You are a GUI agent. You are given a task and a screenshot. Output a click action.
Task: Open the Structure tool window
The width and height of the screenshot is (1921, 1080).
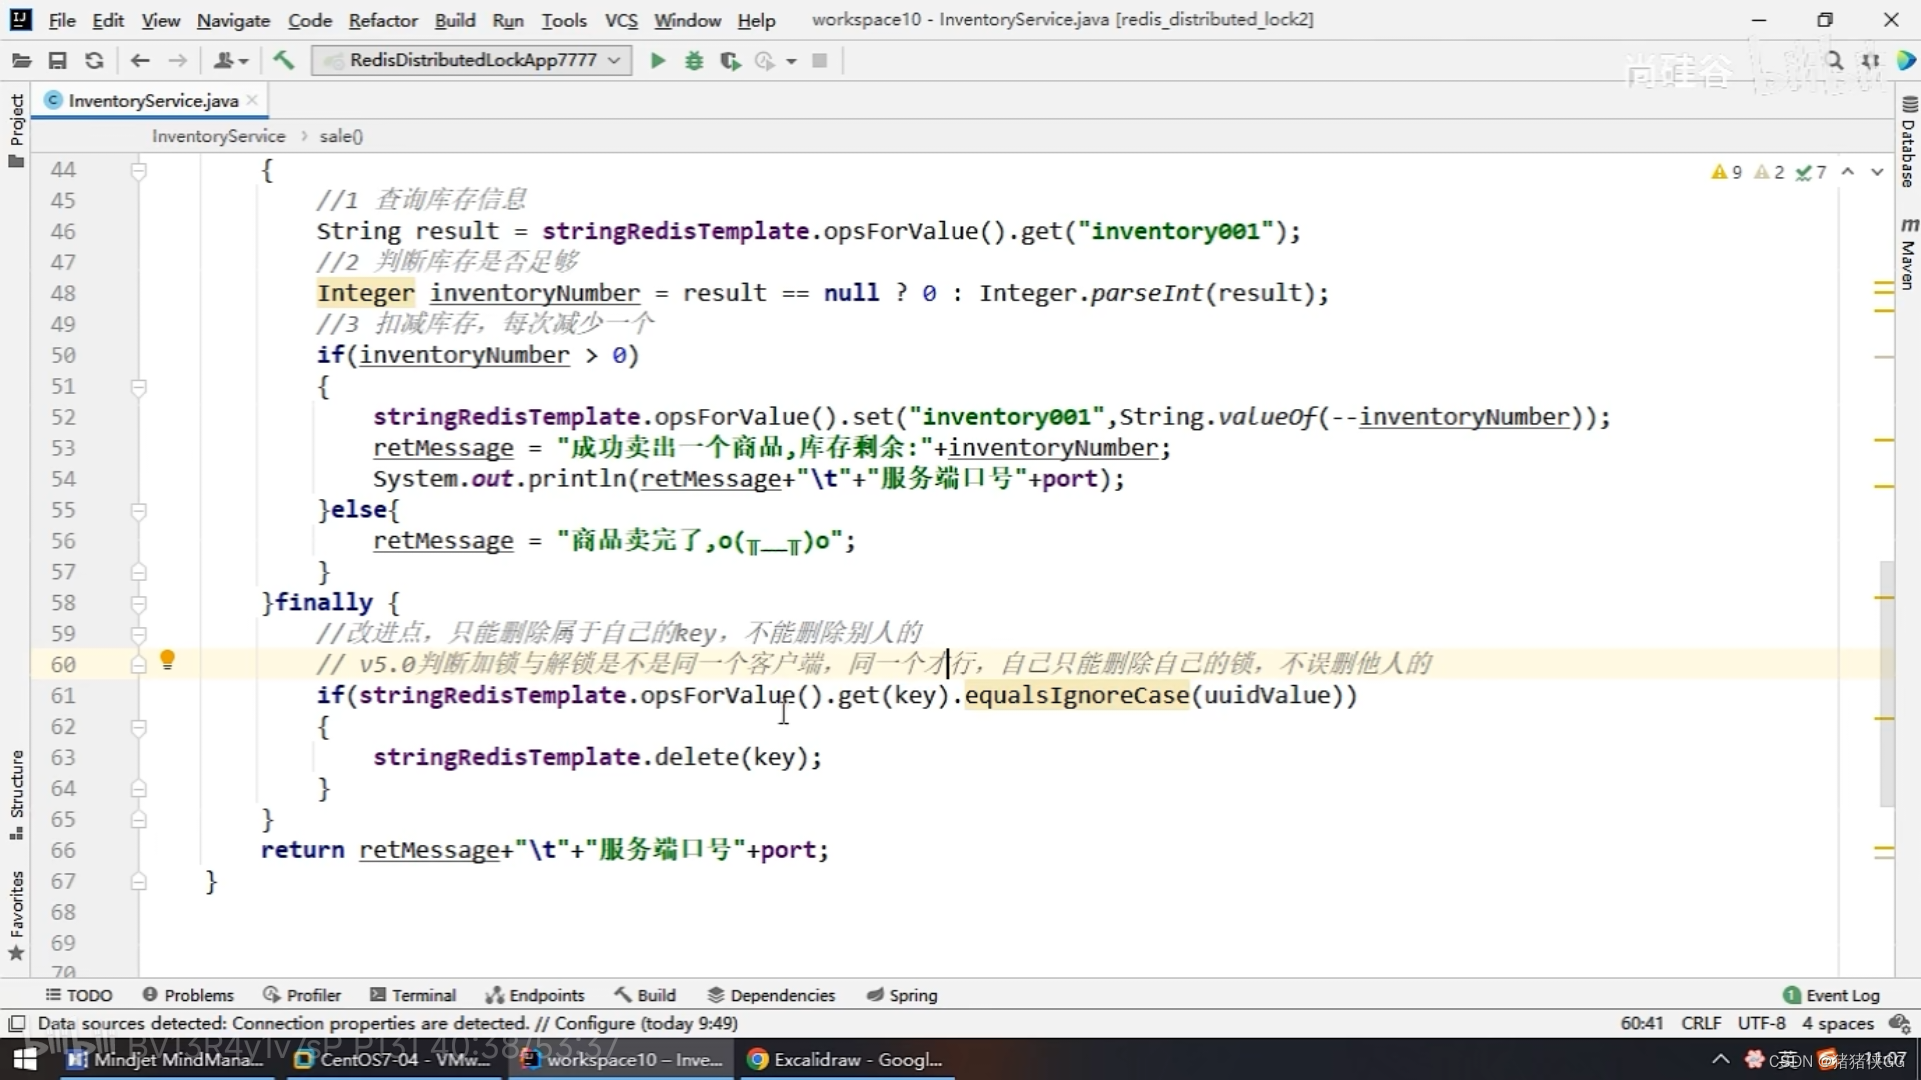point(16,795)
